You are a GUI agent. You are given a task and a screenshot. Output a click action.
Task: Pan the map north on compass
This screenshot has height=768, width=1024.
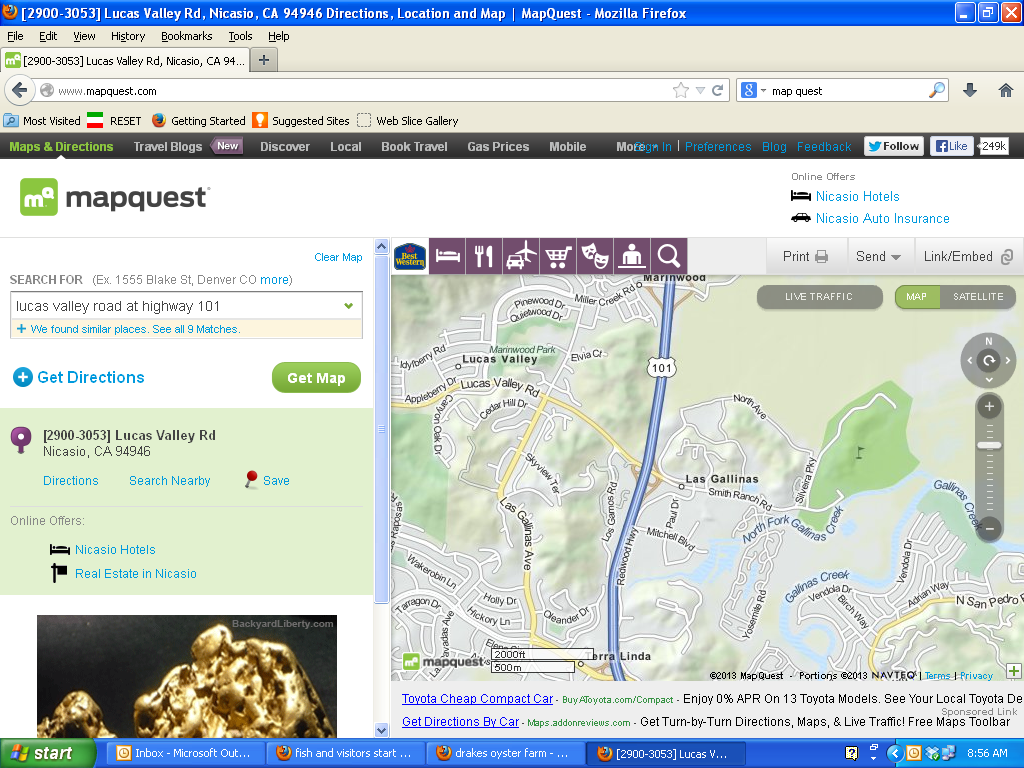pyautogui.click(x=989, y=342)
